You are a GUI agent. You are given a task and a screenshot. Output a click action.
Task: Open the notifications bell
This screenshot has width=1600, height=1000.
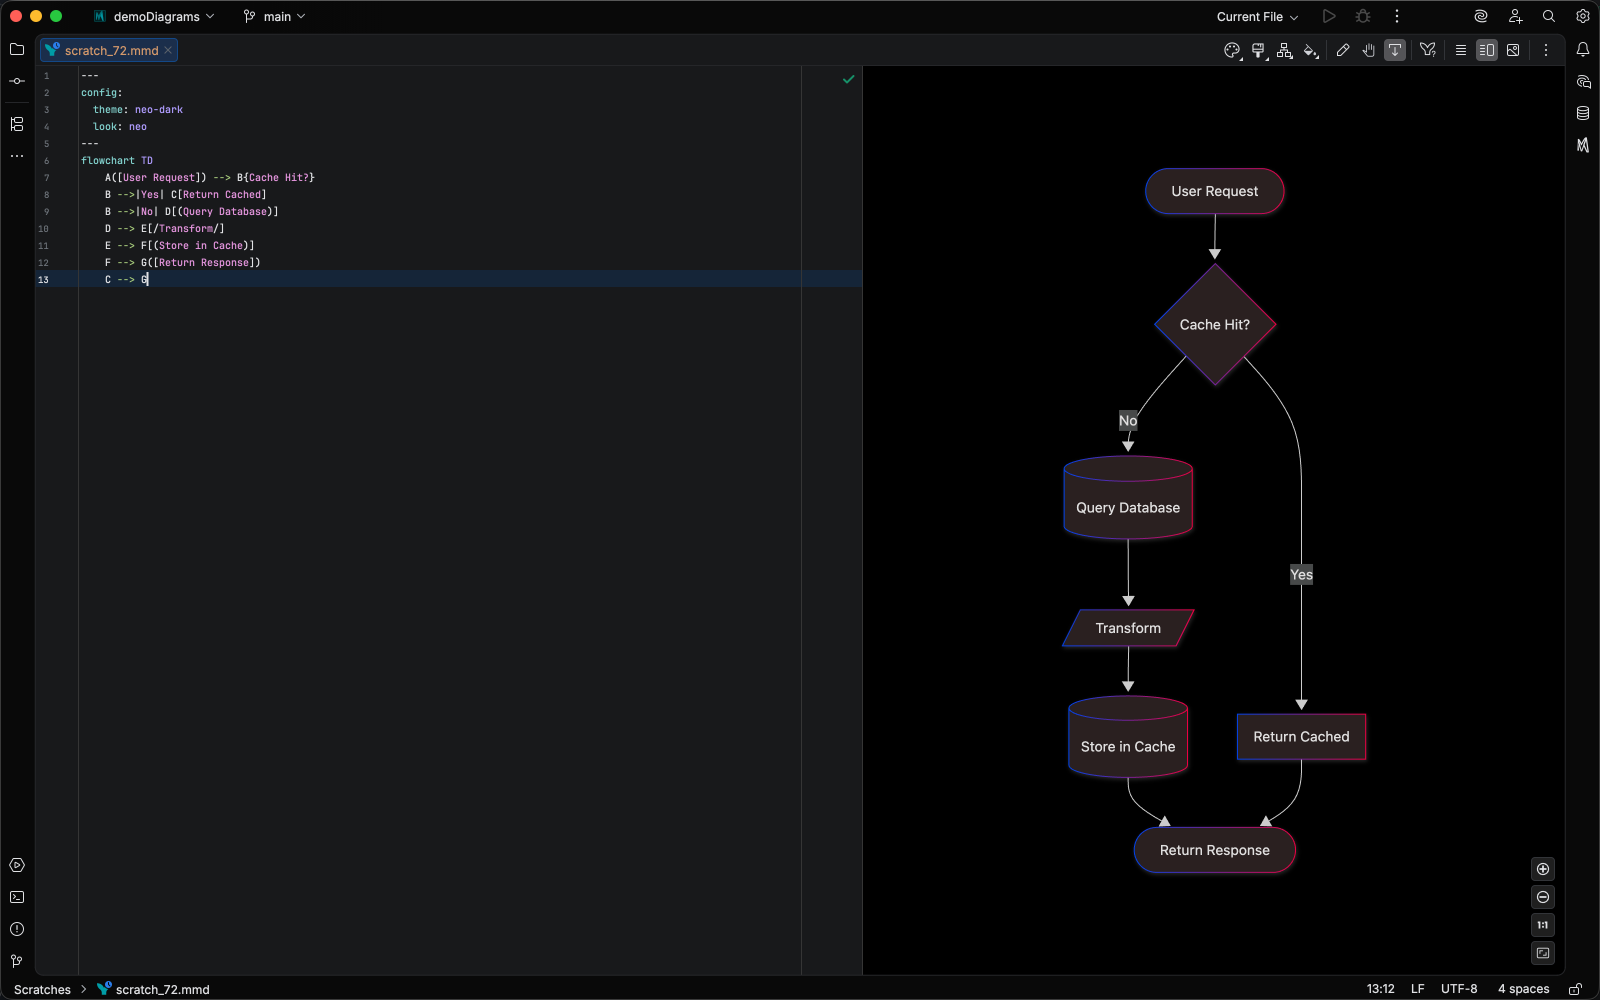(x=1583, y=50)
